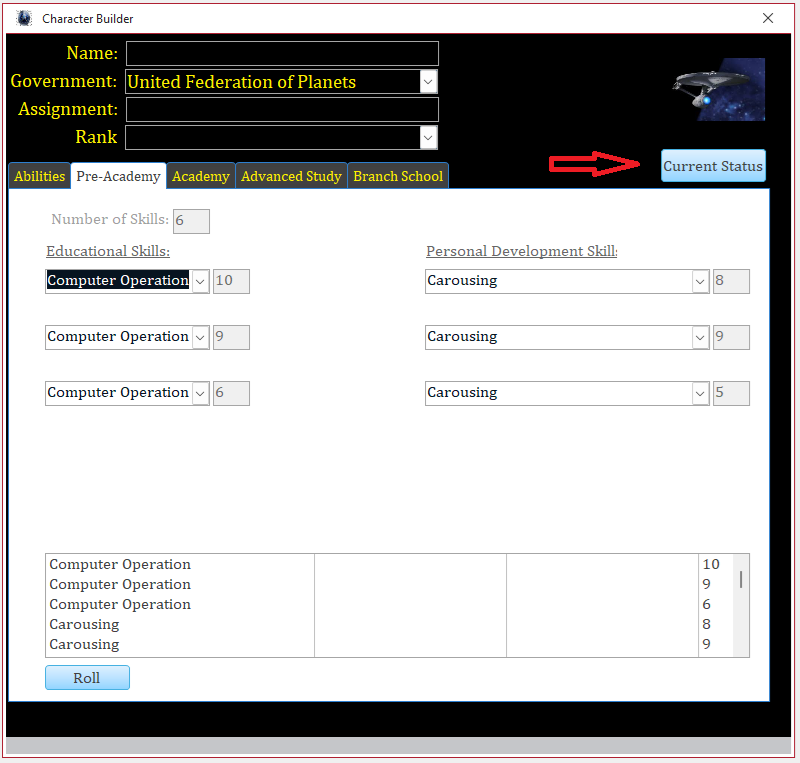Screen dimensions: 800x763
Task: Select list row Carousing with value 8
Action: click(389, 624)
